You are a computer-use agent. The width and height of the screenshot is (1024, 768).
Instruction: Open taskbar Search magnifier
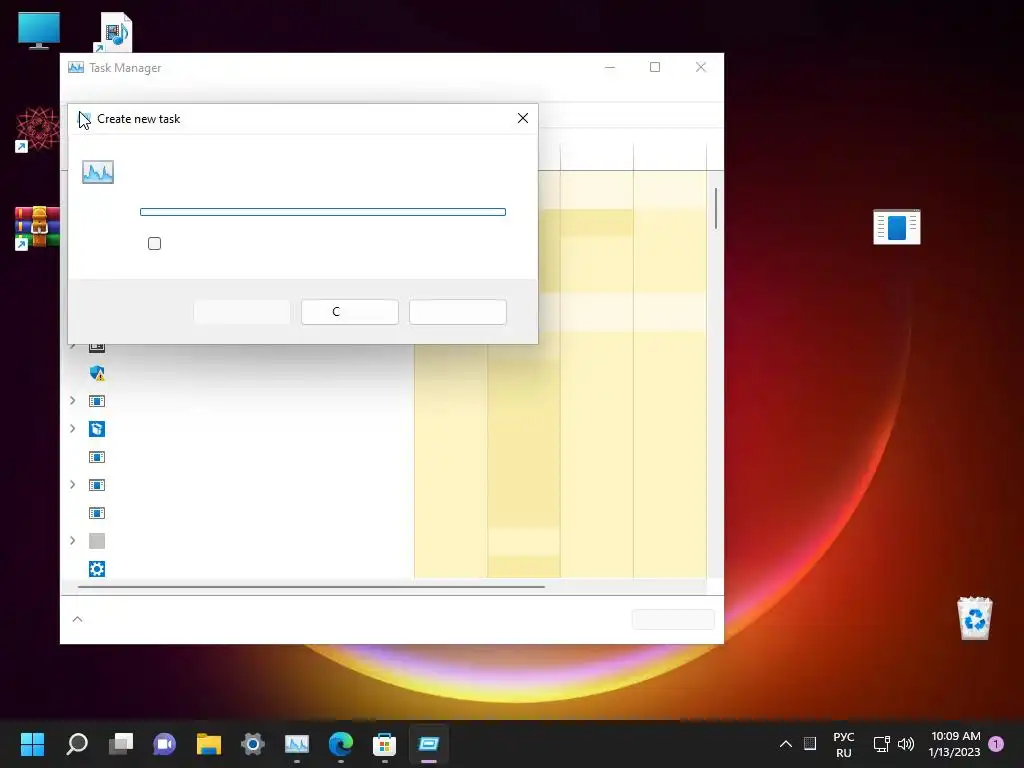tap(77, 744)
